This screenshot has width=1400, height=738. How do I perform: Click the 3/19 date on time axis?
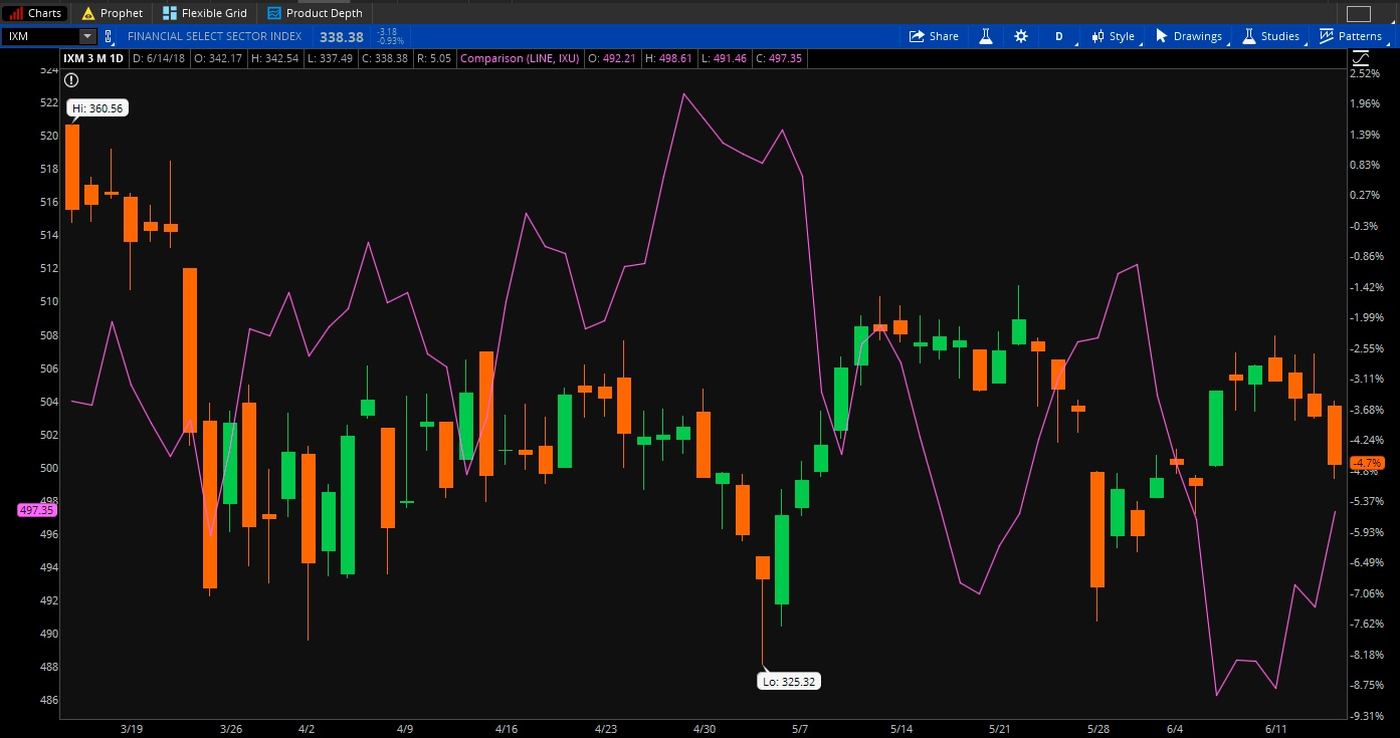pyautogui.click(x=131, y=729)
